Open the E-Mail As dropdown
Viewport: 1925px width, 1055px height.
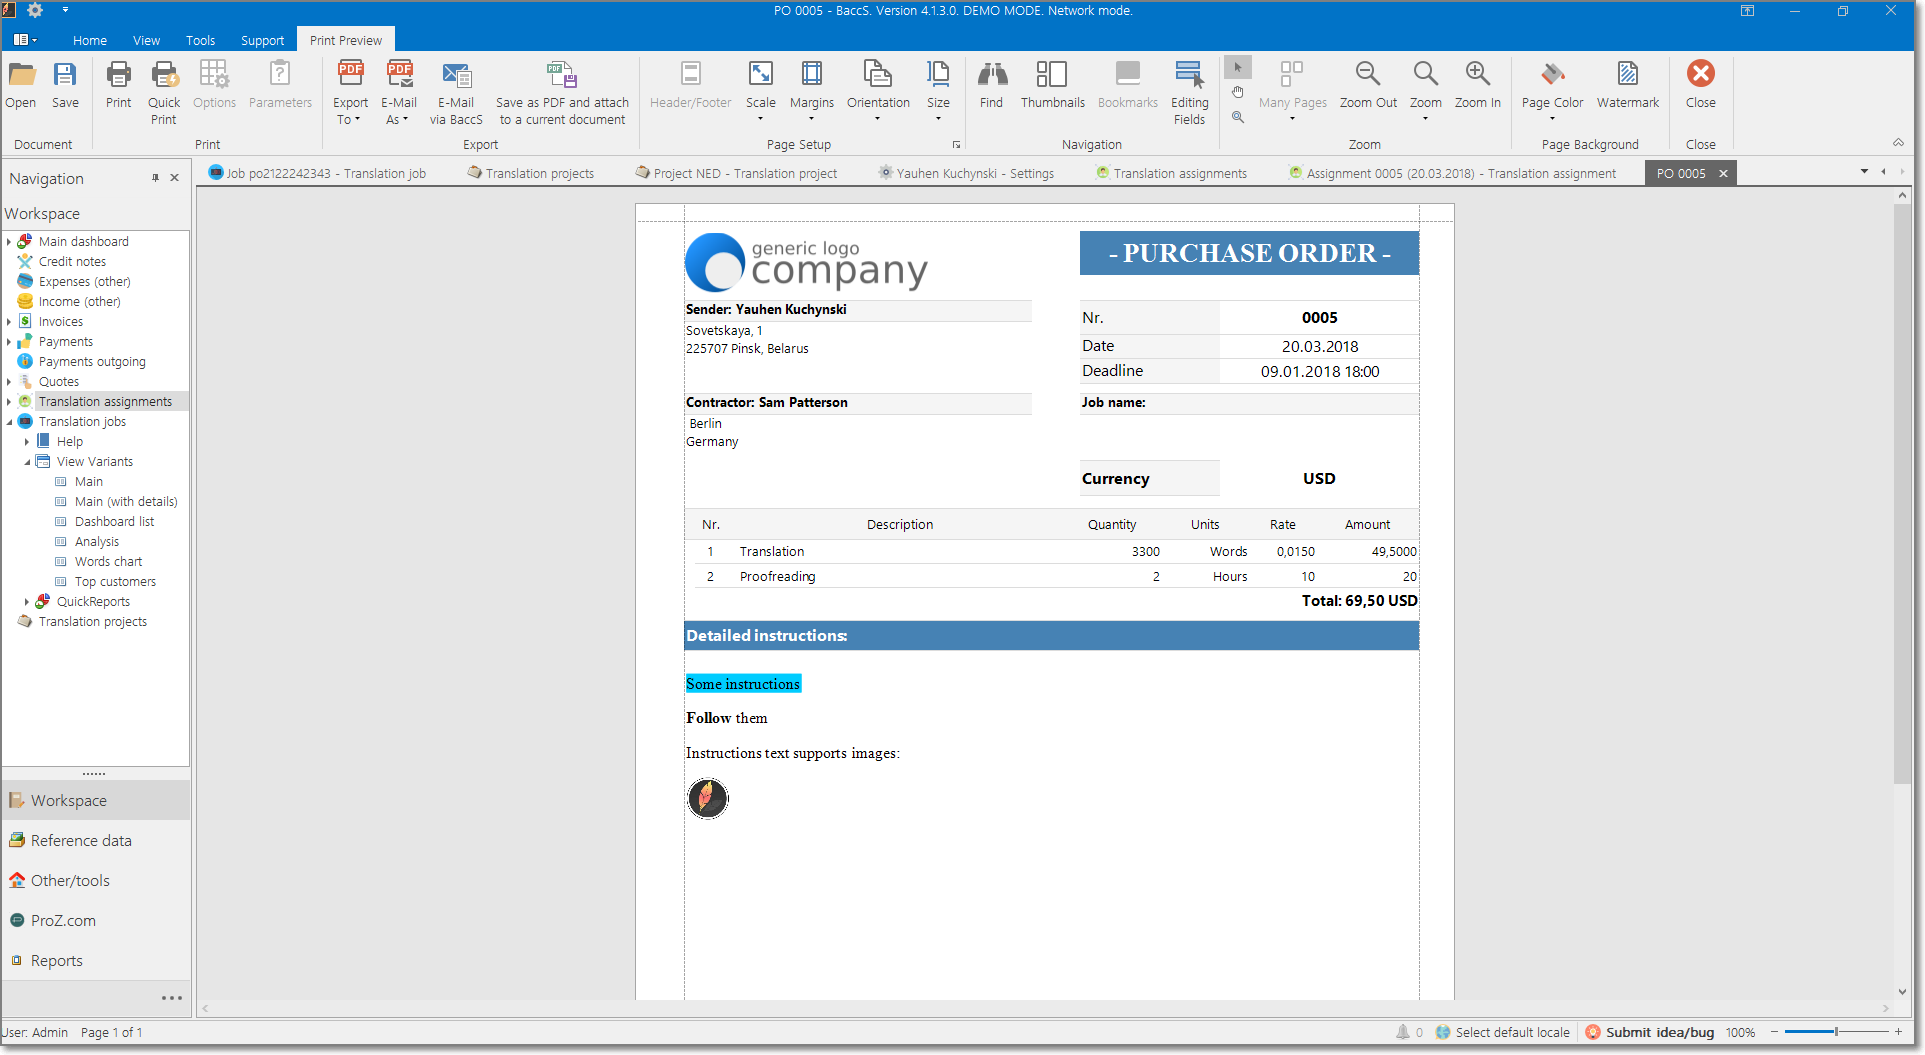(x=399, y=92)
